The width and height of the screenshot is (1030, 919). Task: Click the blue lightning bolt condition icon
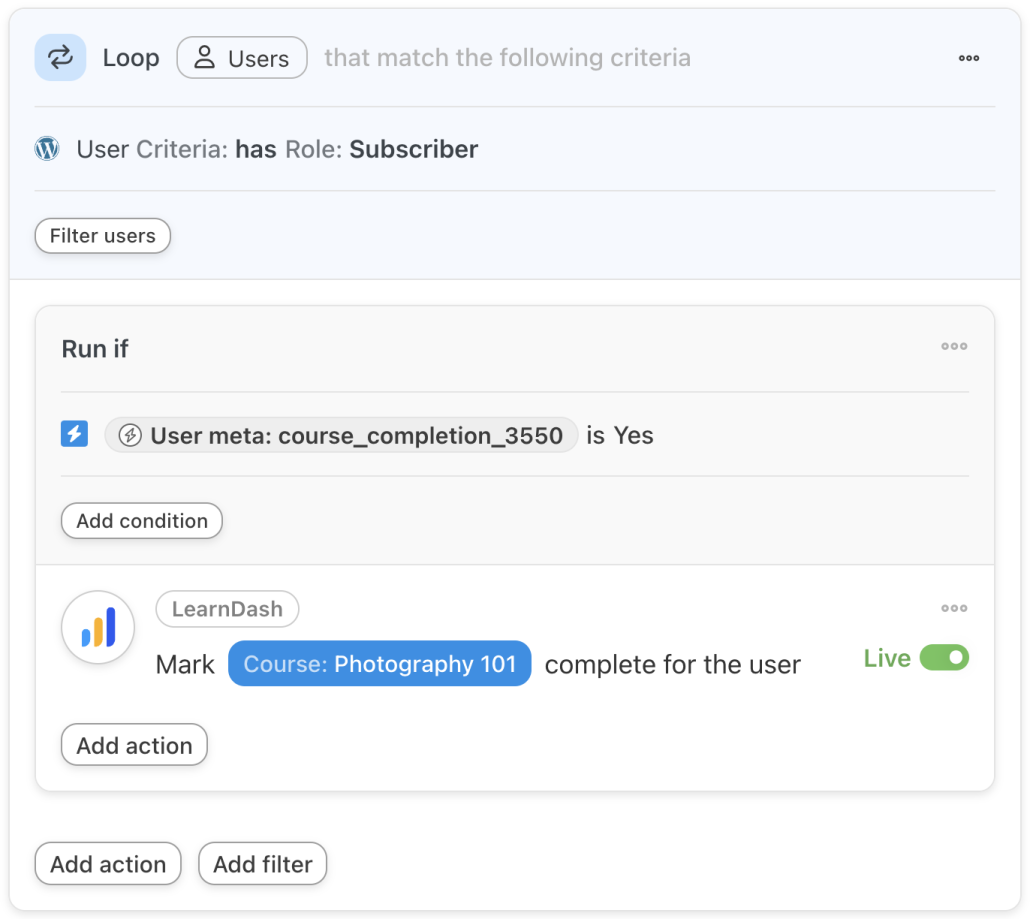tap(73, 435)
